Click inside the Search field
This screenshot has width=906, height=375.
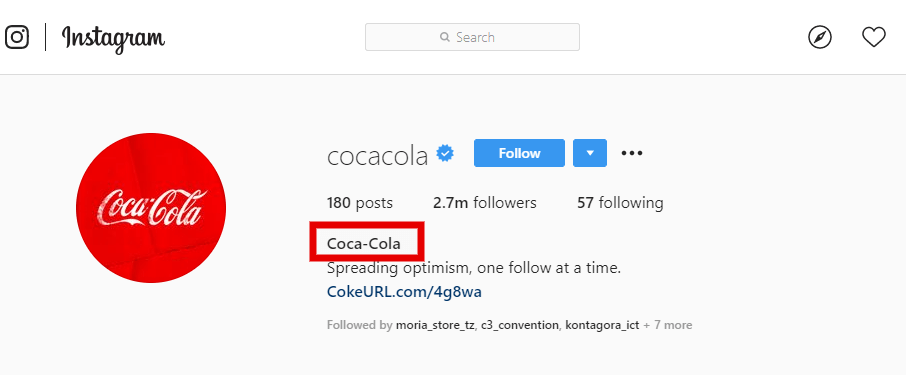coord(472,37)
